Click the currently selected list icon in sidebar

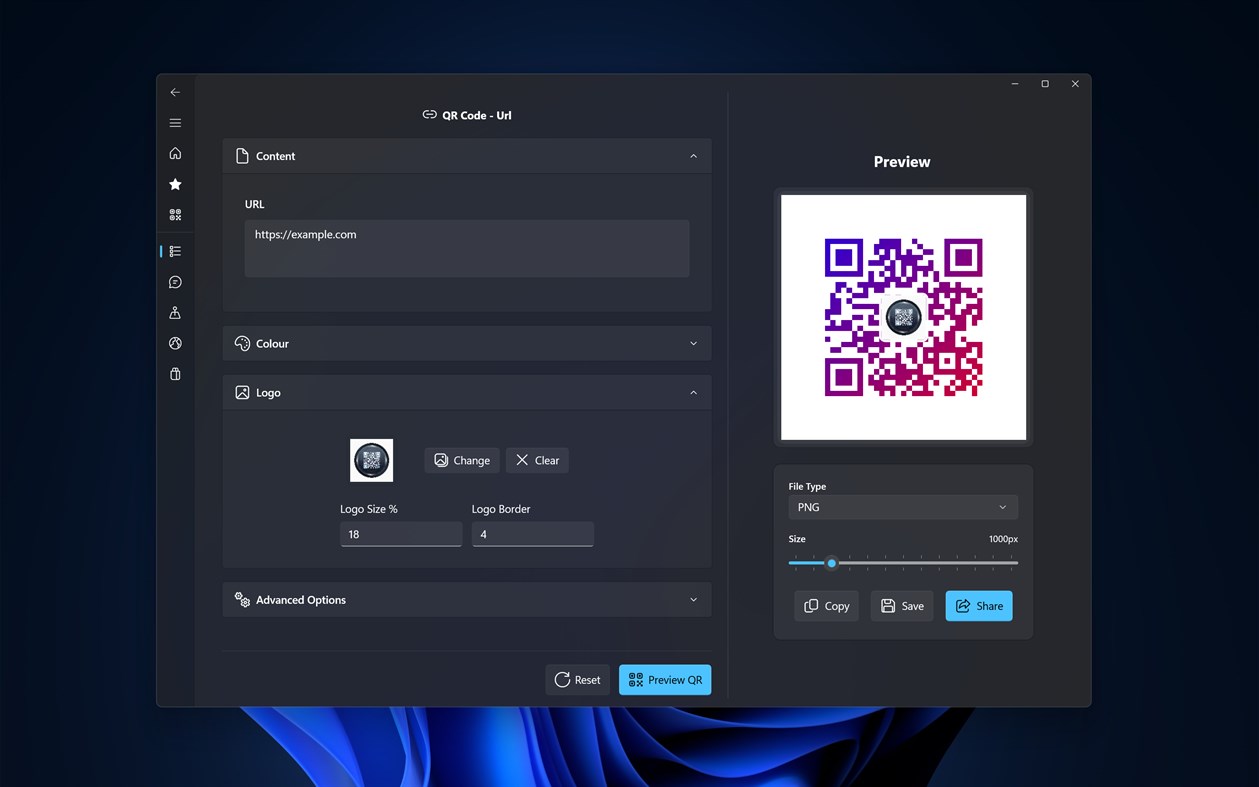point(176,251)
